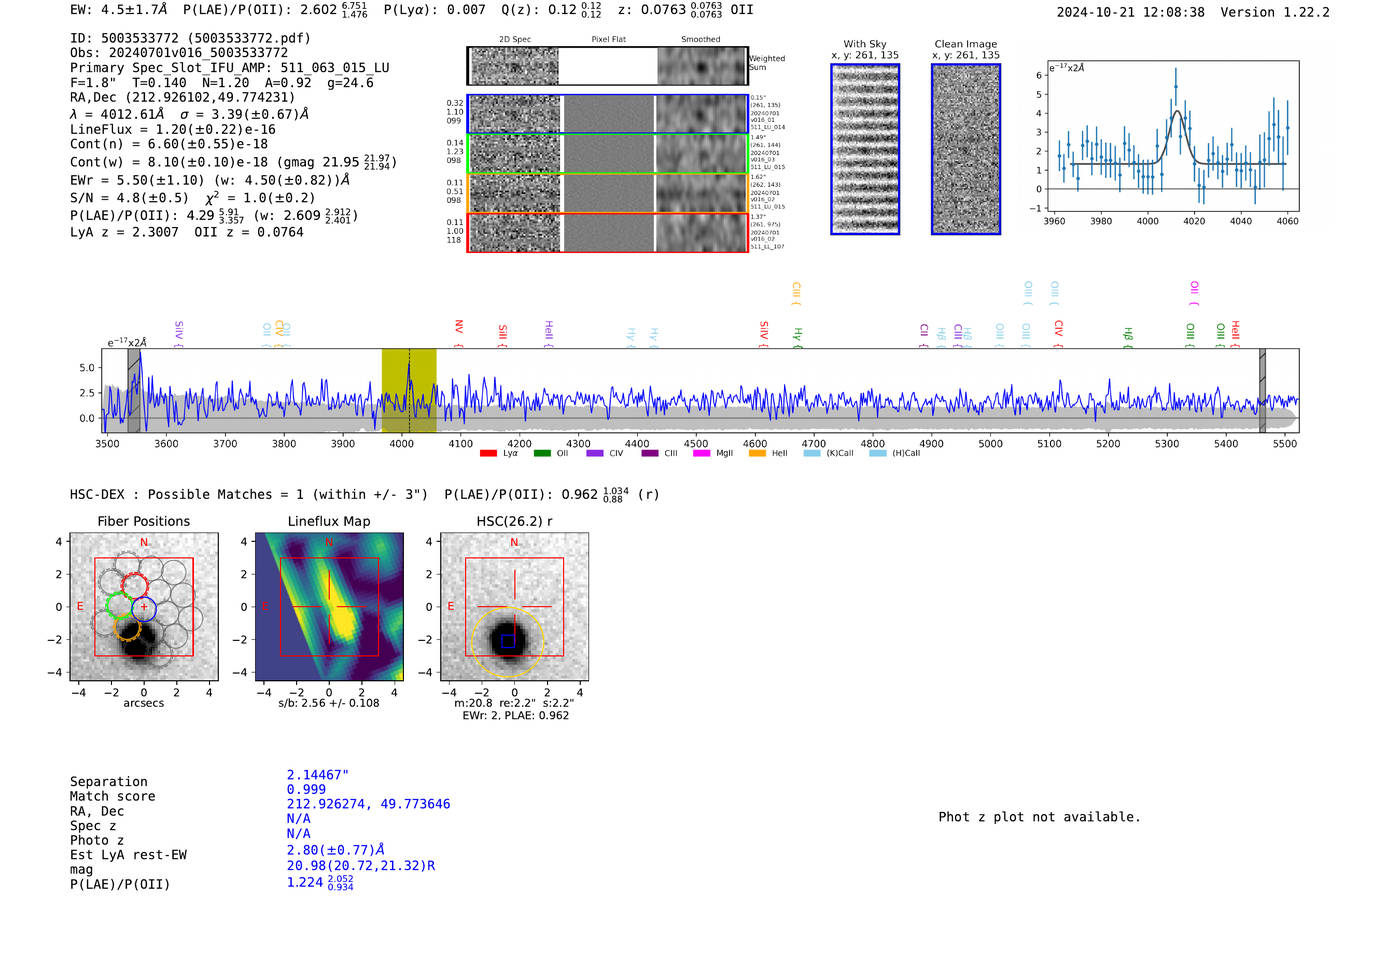Select the orange dashed fiber circle
1400x953 pixels.
tap(126, 628)
